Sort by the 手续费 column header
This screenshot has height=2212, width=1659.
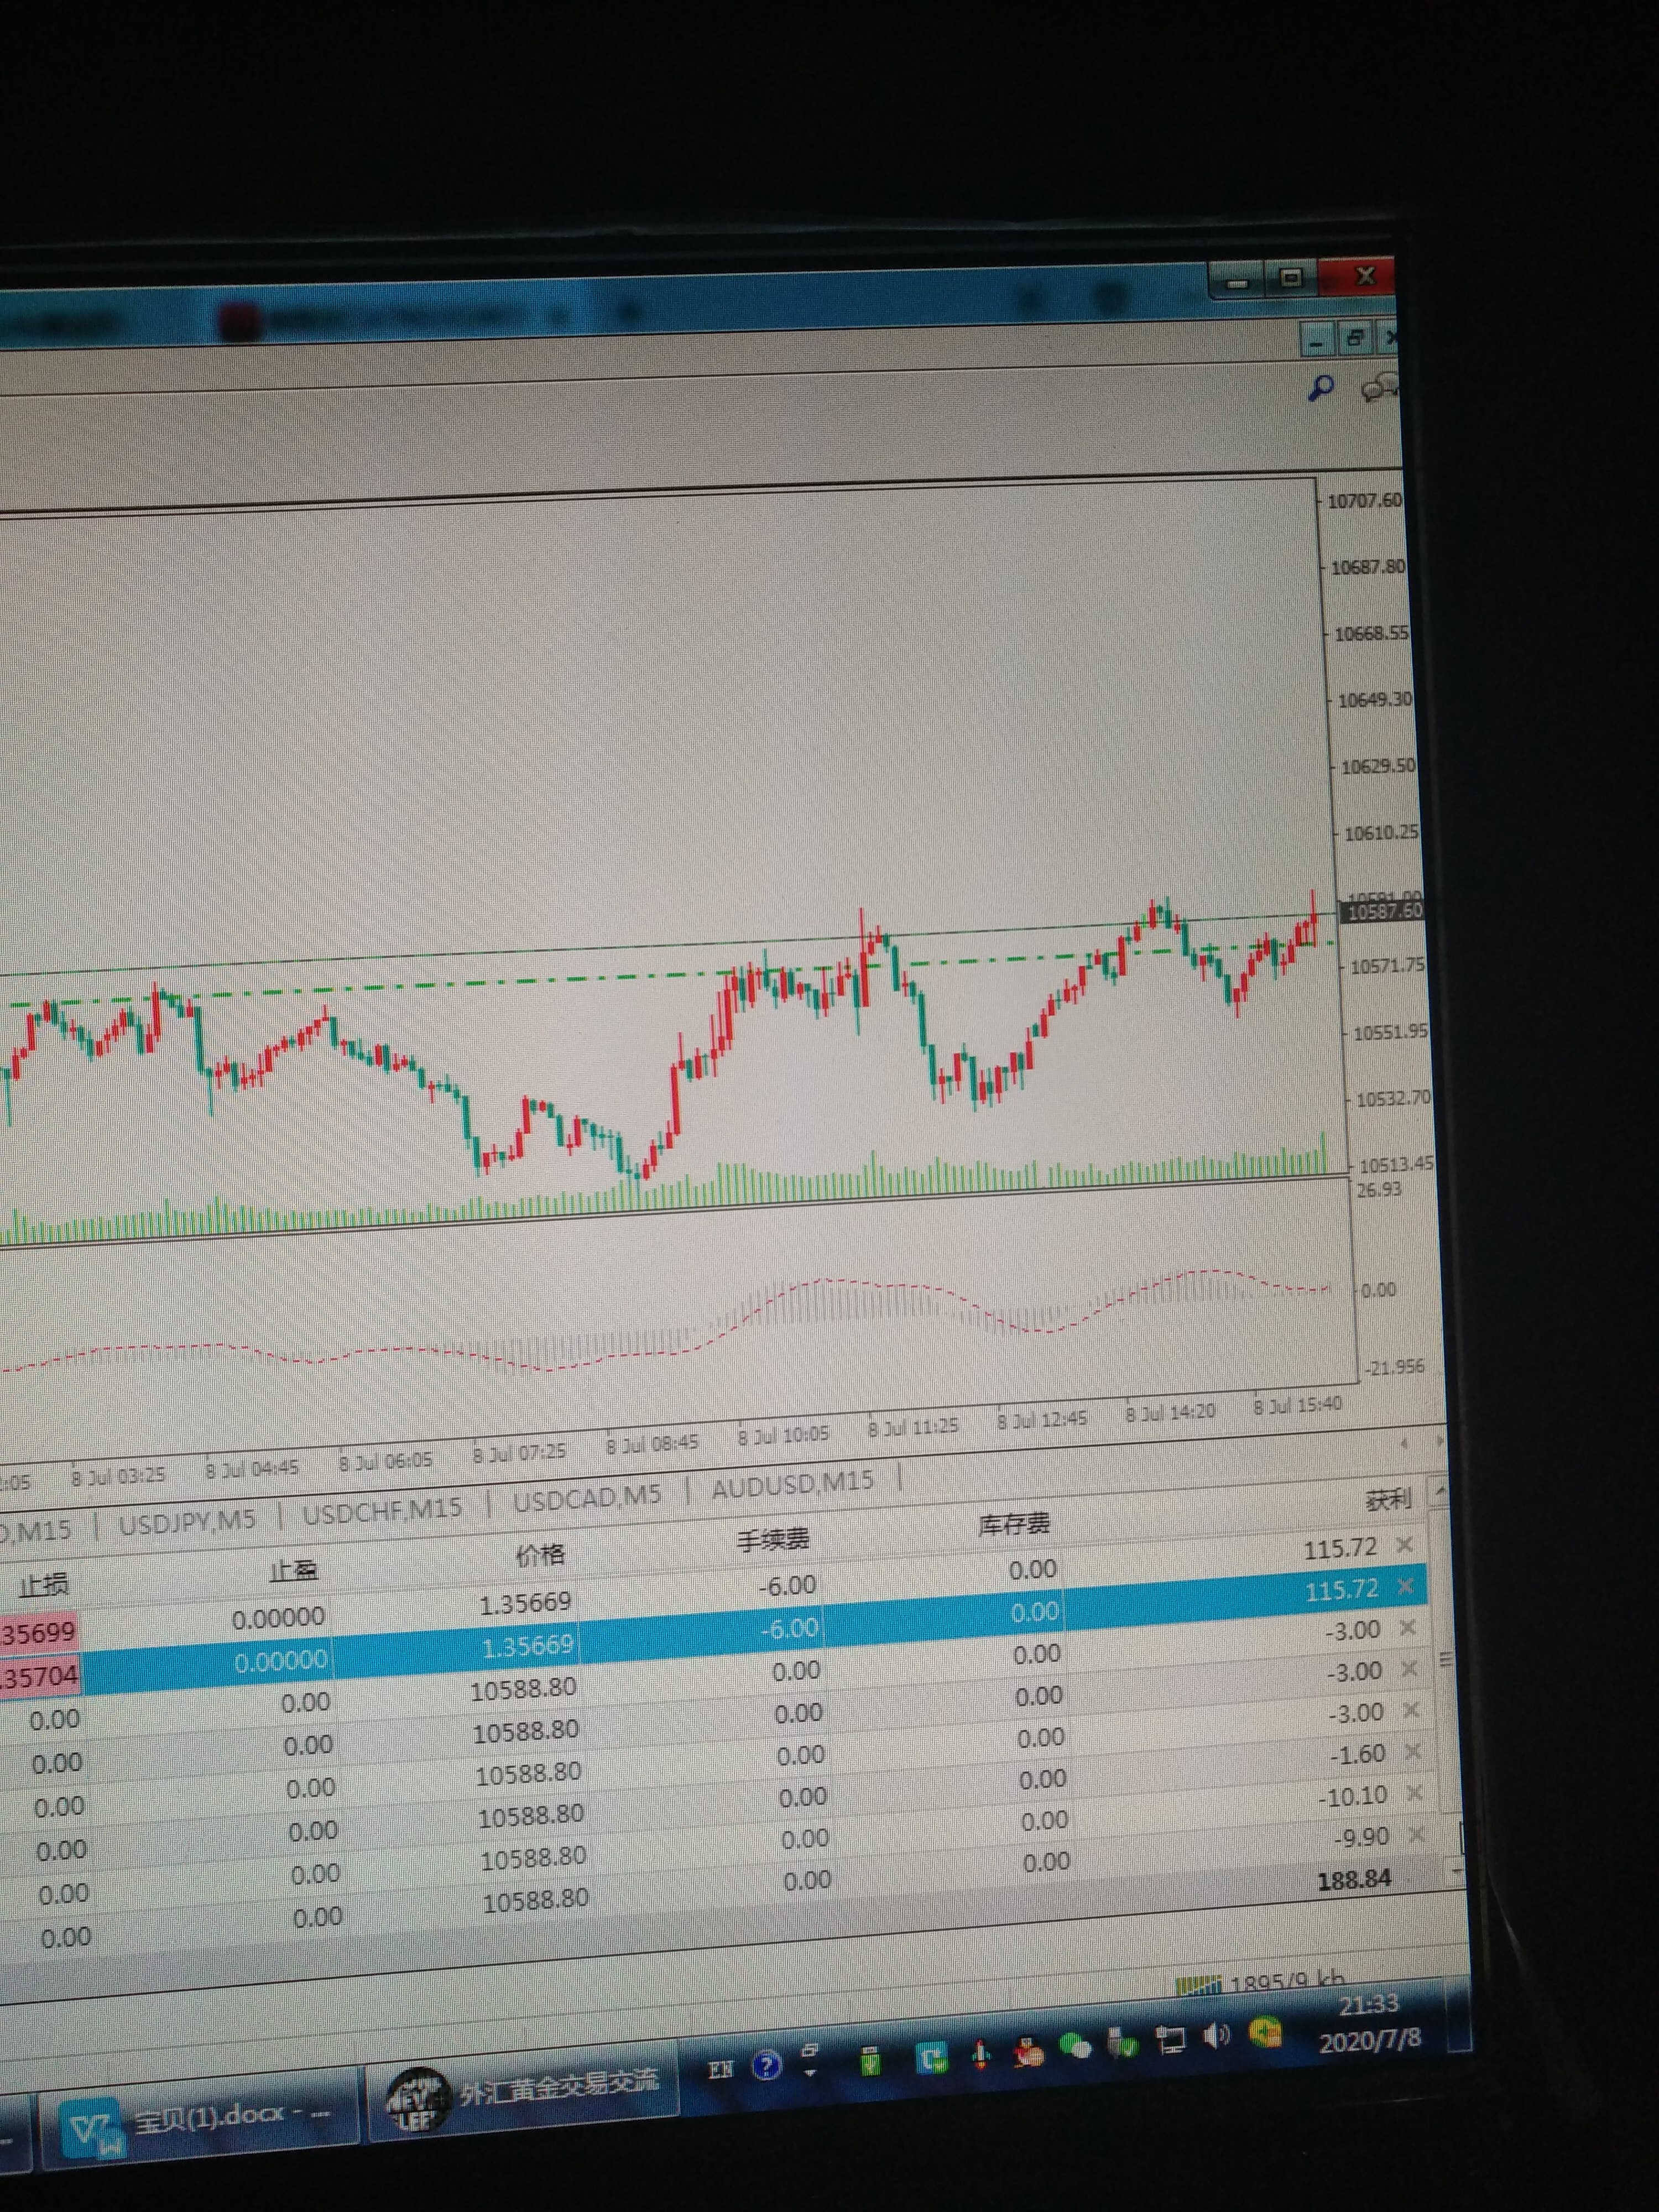tap(773, 1540)
